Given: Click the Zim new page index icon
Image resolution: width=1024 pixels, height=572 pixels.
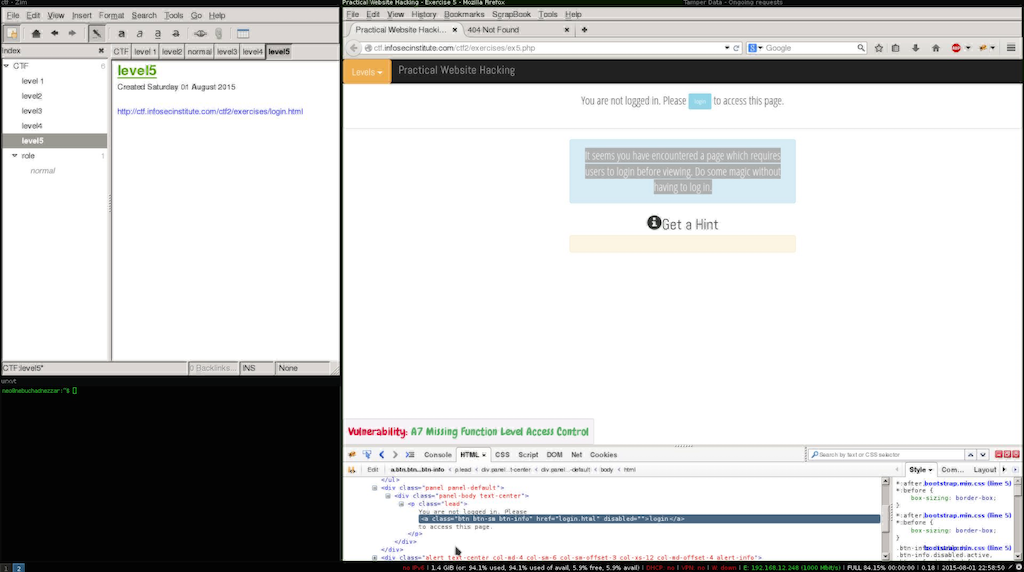Looking at the screenshot, I should (12, 33).
